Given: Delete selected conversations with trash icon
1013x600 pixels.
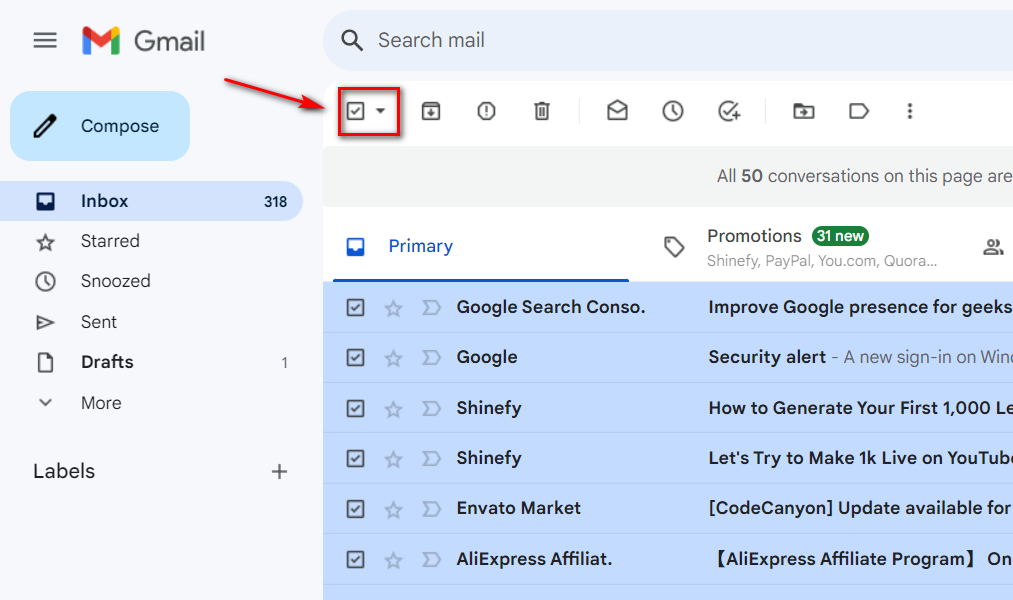Looking at the screenshot, I should [542, 111].
